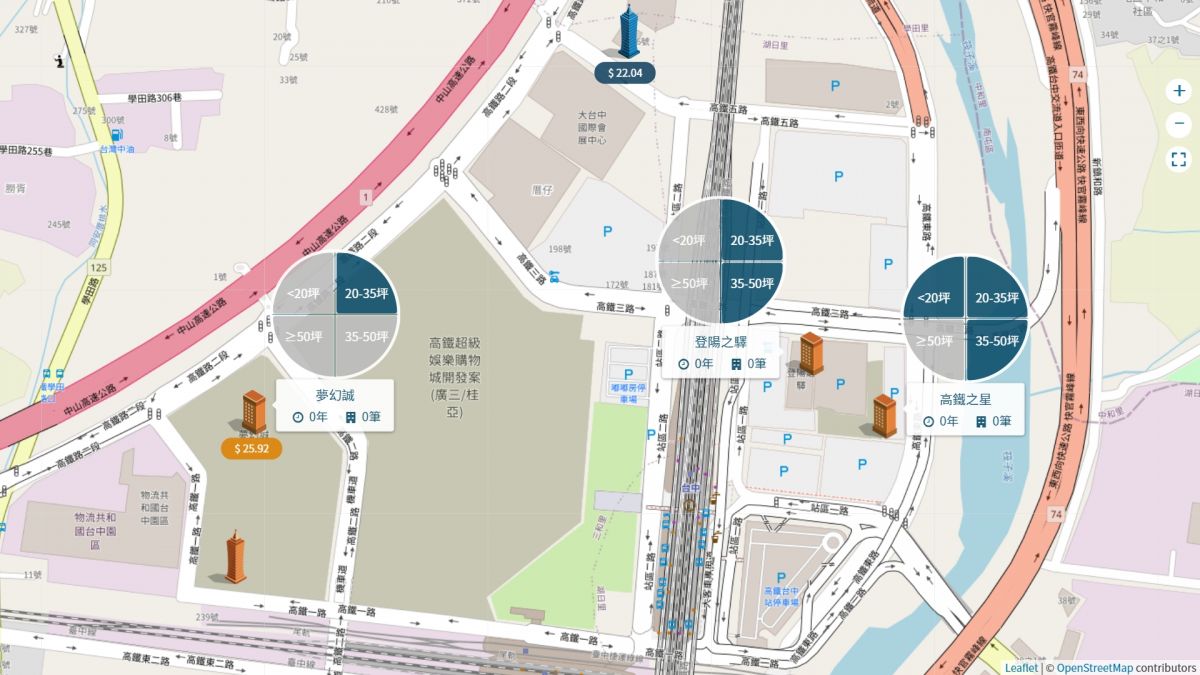Image resolution: width=1200 pixels, height=675 pixels.
Task: Zoom out of the map
Action: [1178, 125]
